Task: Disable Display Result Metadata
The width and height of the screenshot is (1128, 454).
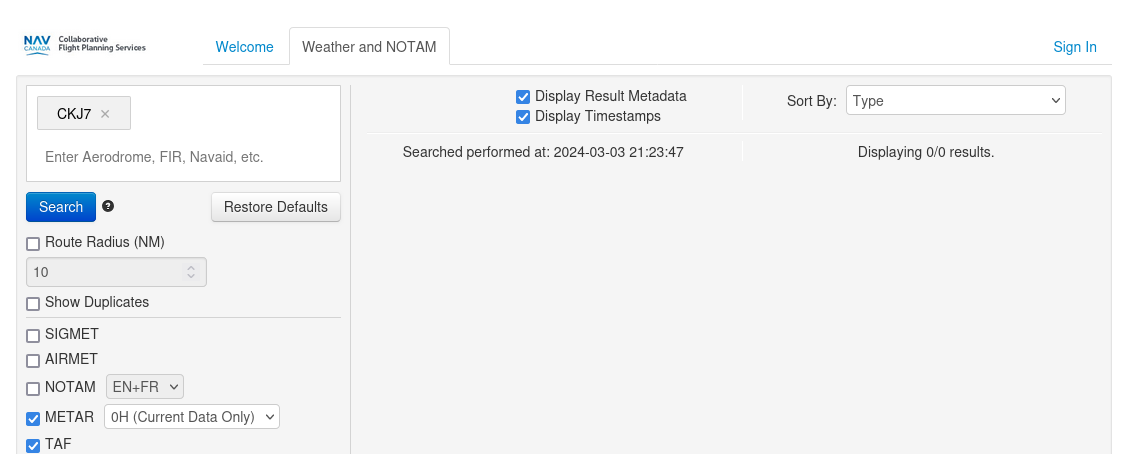Action: tap(522, 97)
